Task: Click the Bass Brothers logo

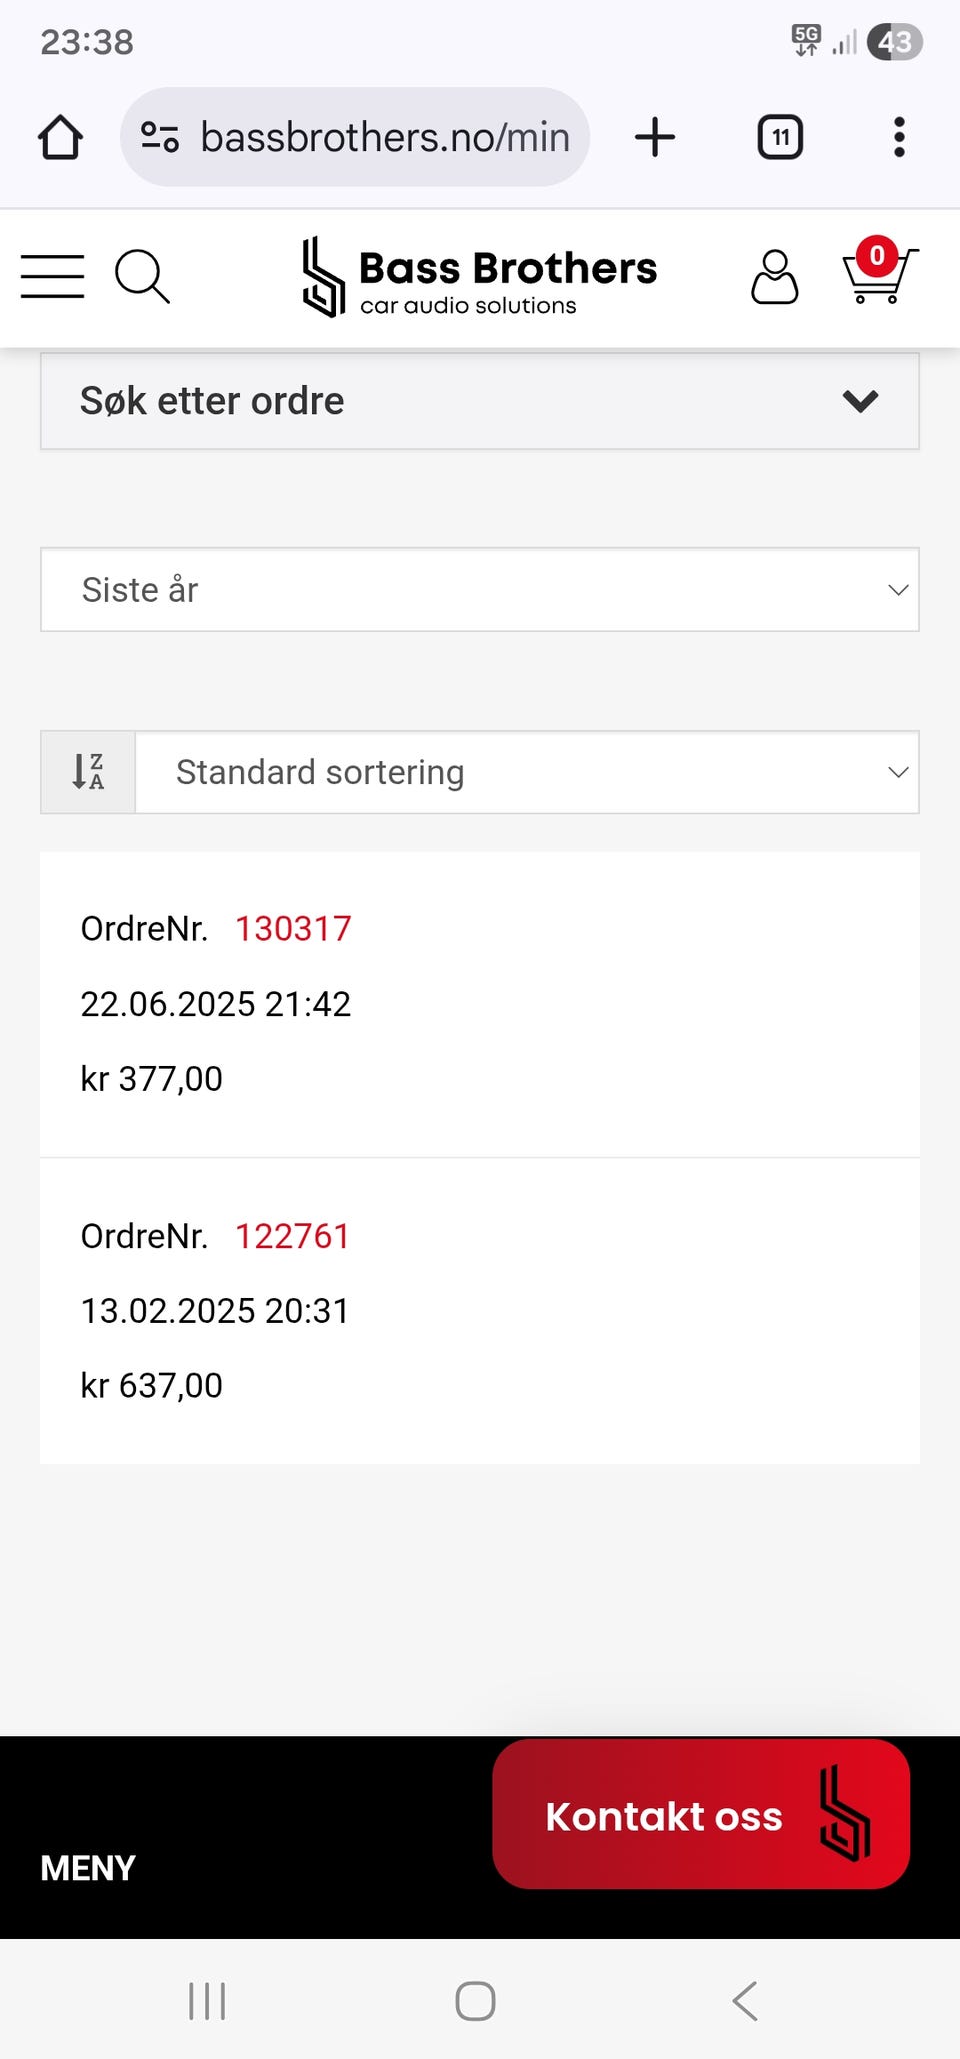Action: 480,277
